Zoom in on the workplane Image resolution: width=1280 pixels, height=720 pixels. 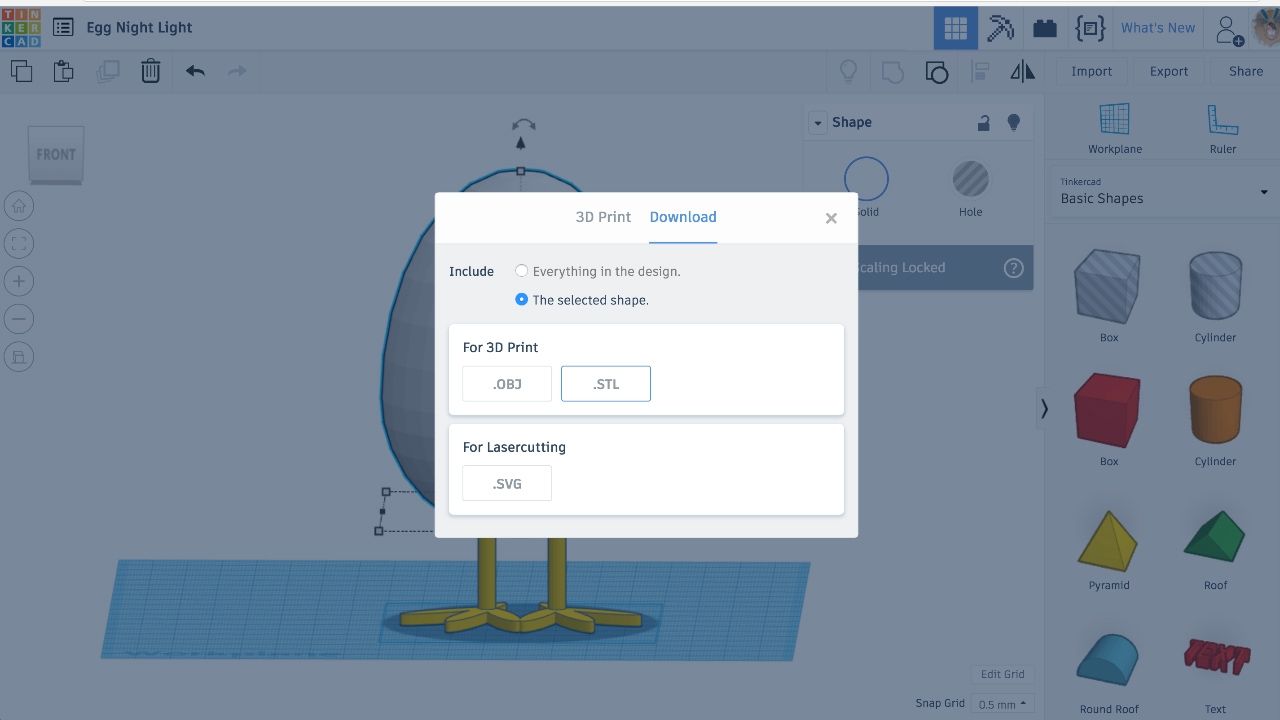tap(18, 281)
